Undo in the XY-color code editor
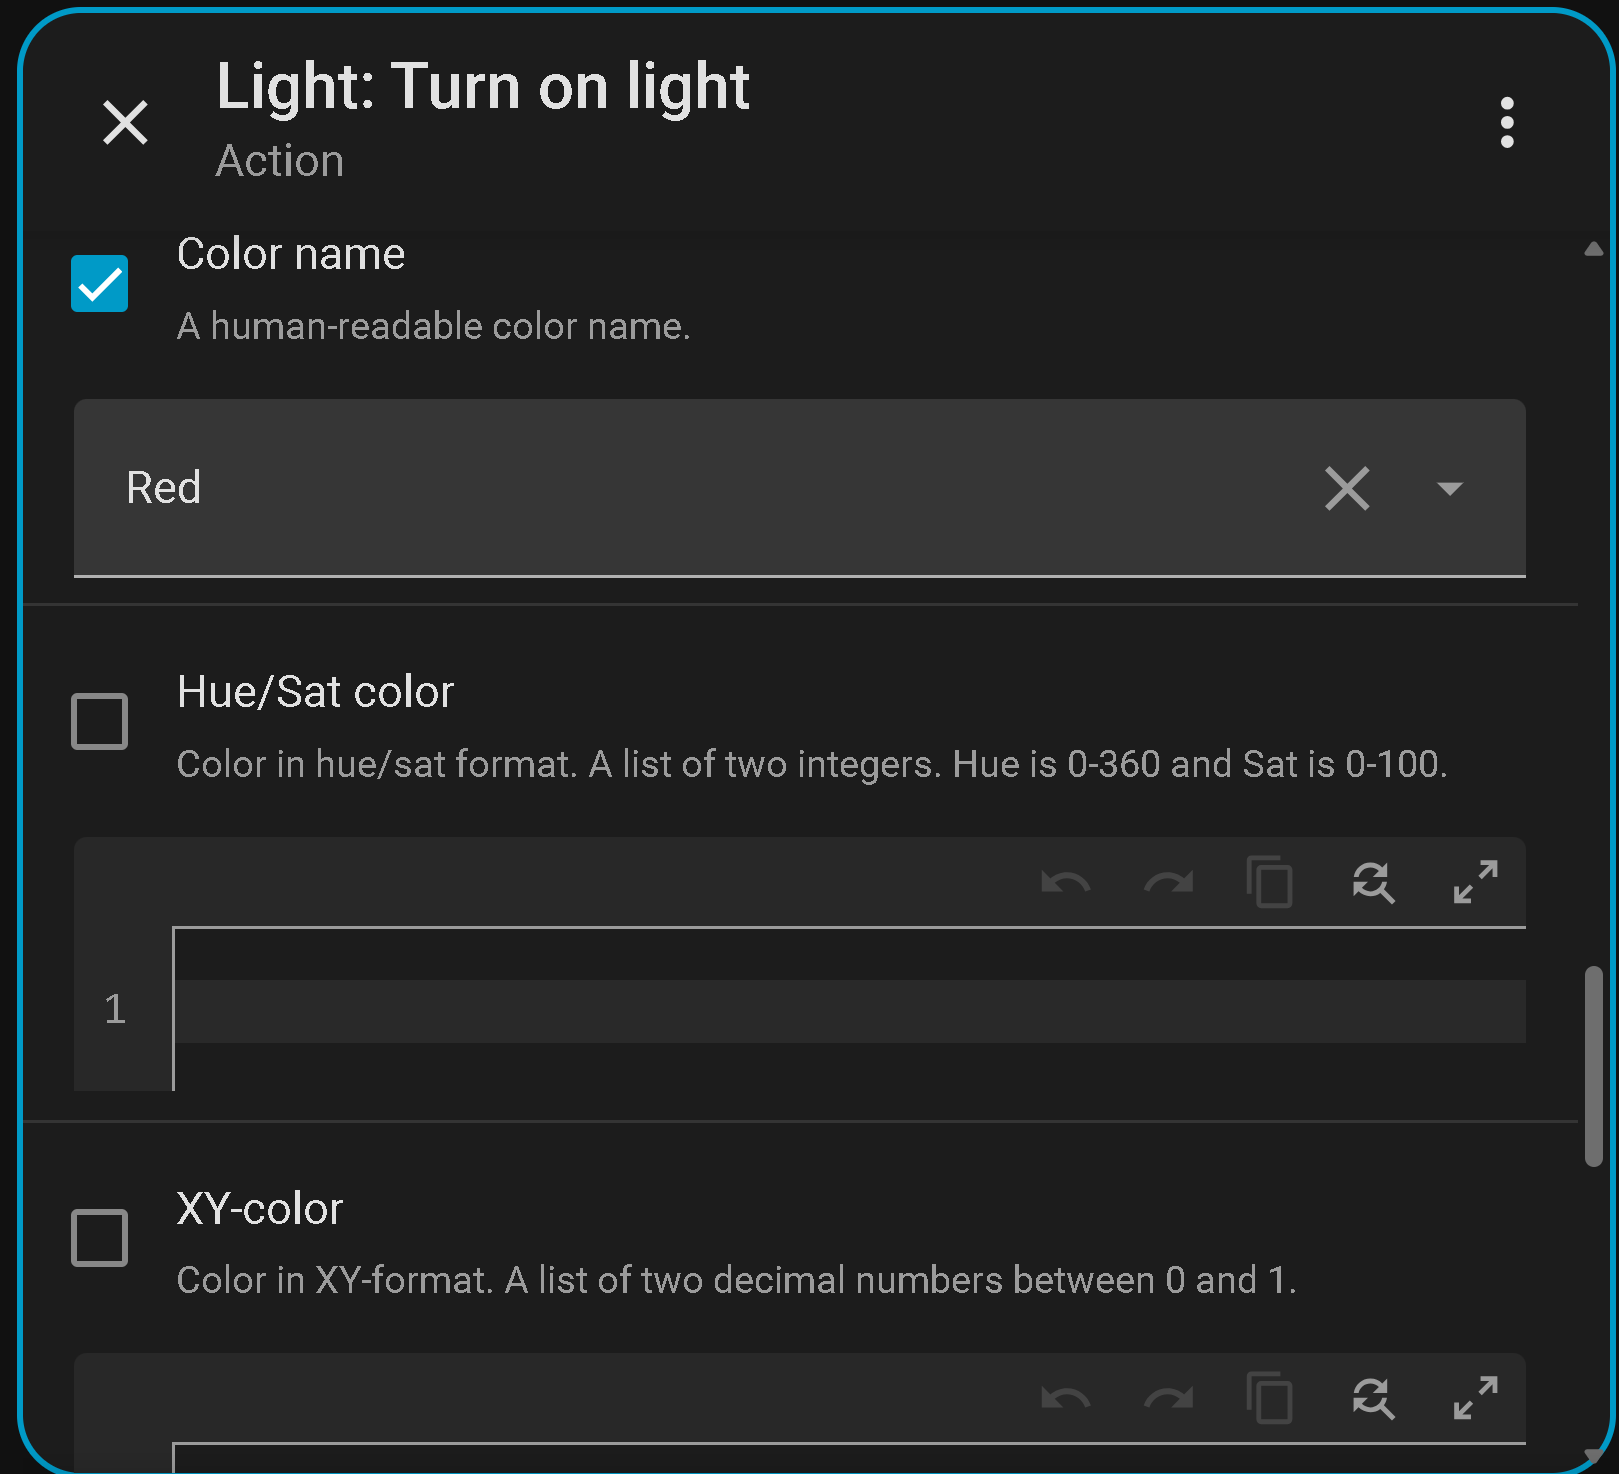1619x1474 pixels. click(1065, 1399)
